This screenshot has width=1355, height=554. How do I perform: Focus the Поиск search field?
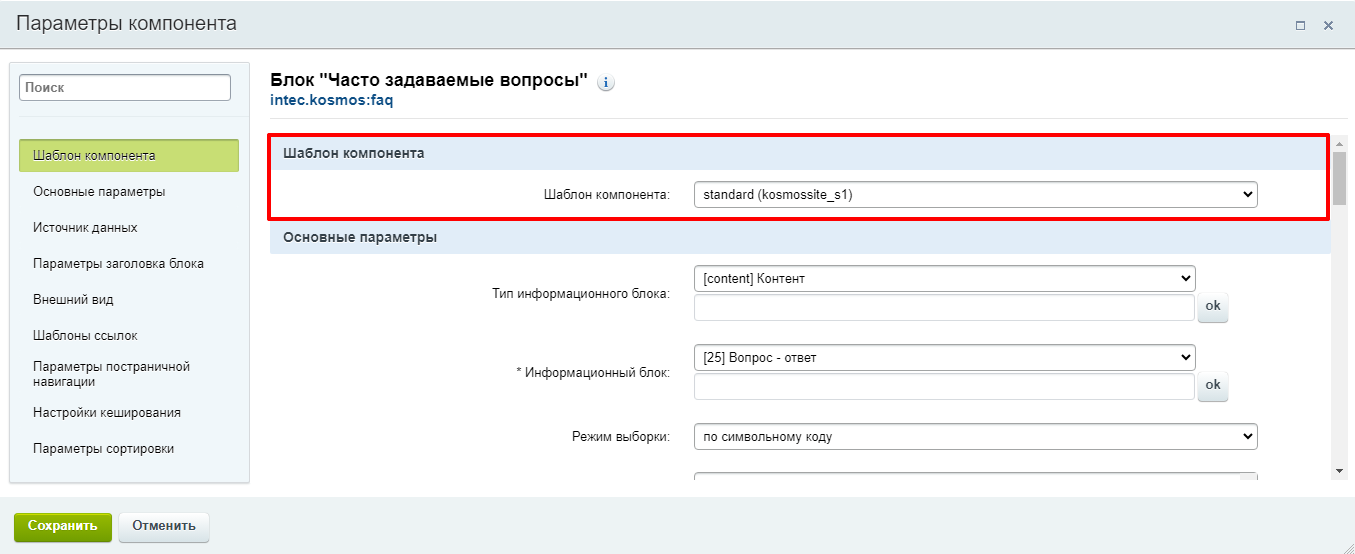[125, 88]
